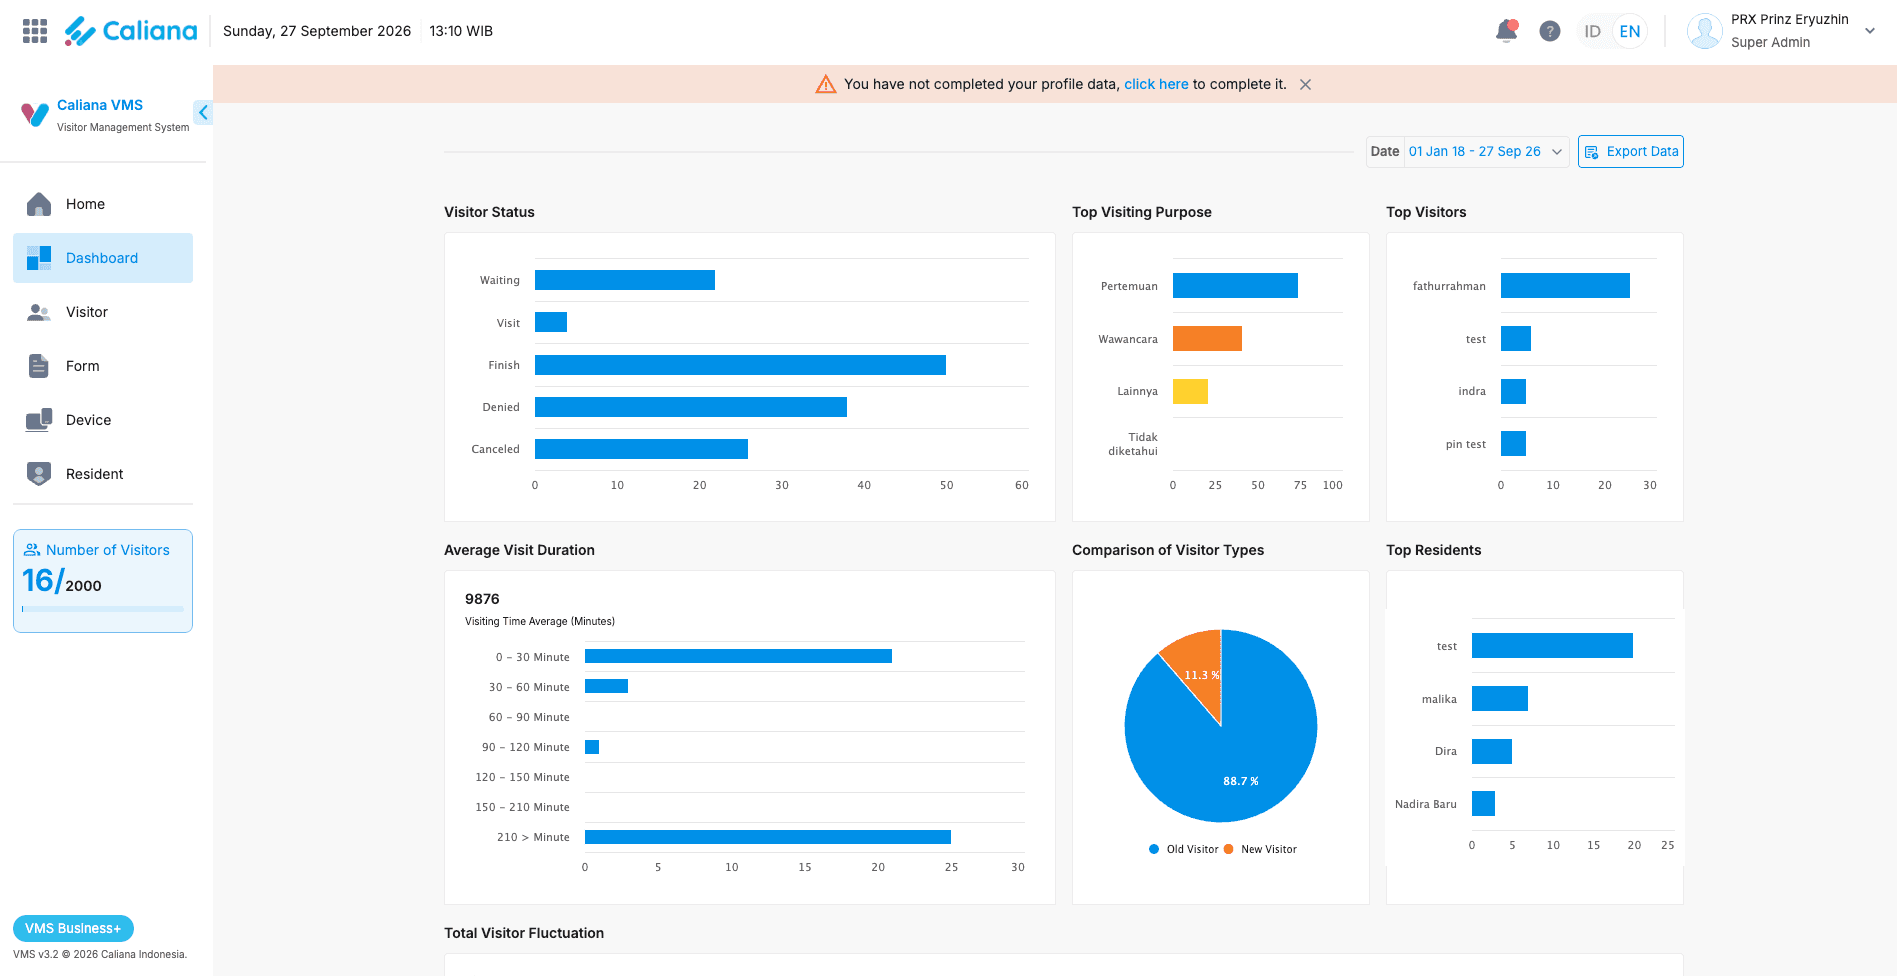
Task: Expand the user account dropdown arrow
Action: [x=1870, y=31]
